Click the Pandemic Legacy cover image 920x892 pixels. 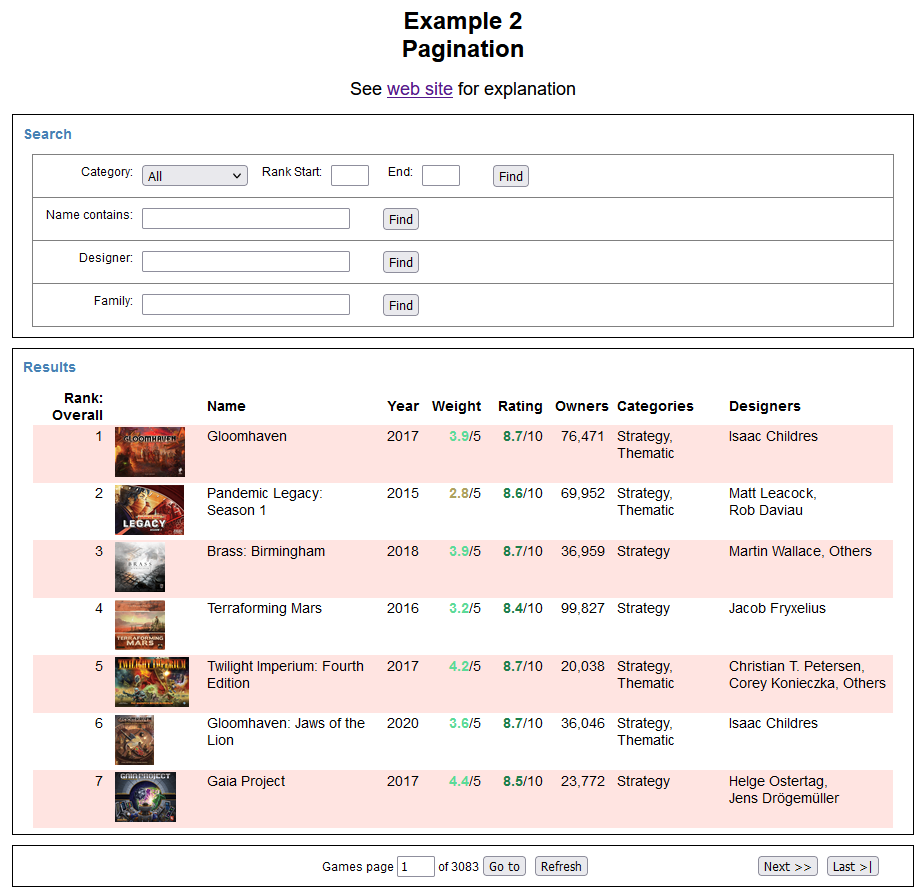pos(149,510)
